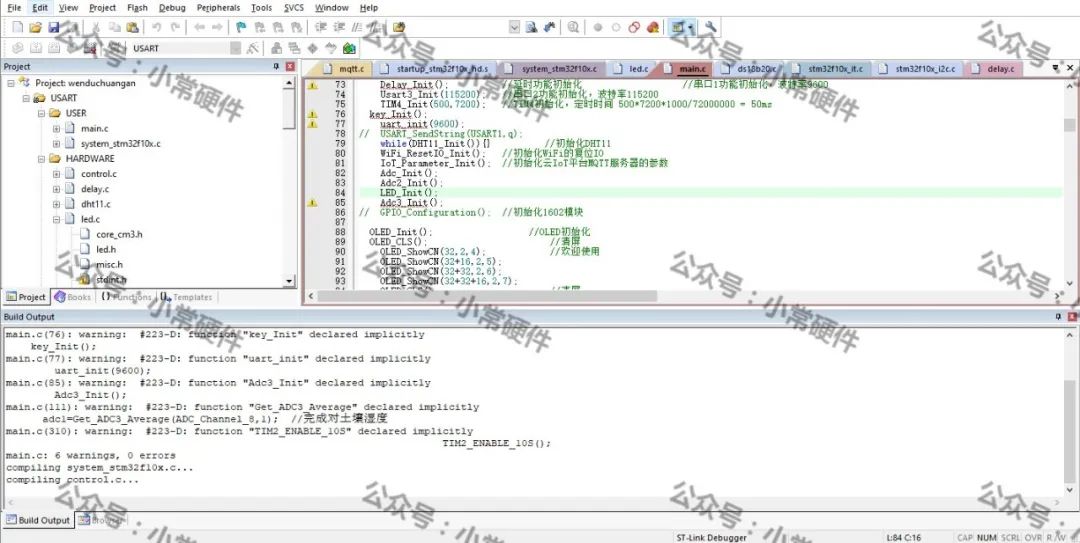Collapse the USER folder group
The height and width of the screenshot is (543, 1080).
(41, 113)
